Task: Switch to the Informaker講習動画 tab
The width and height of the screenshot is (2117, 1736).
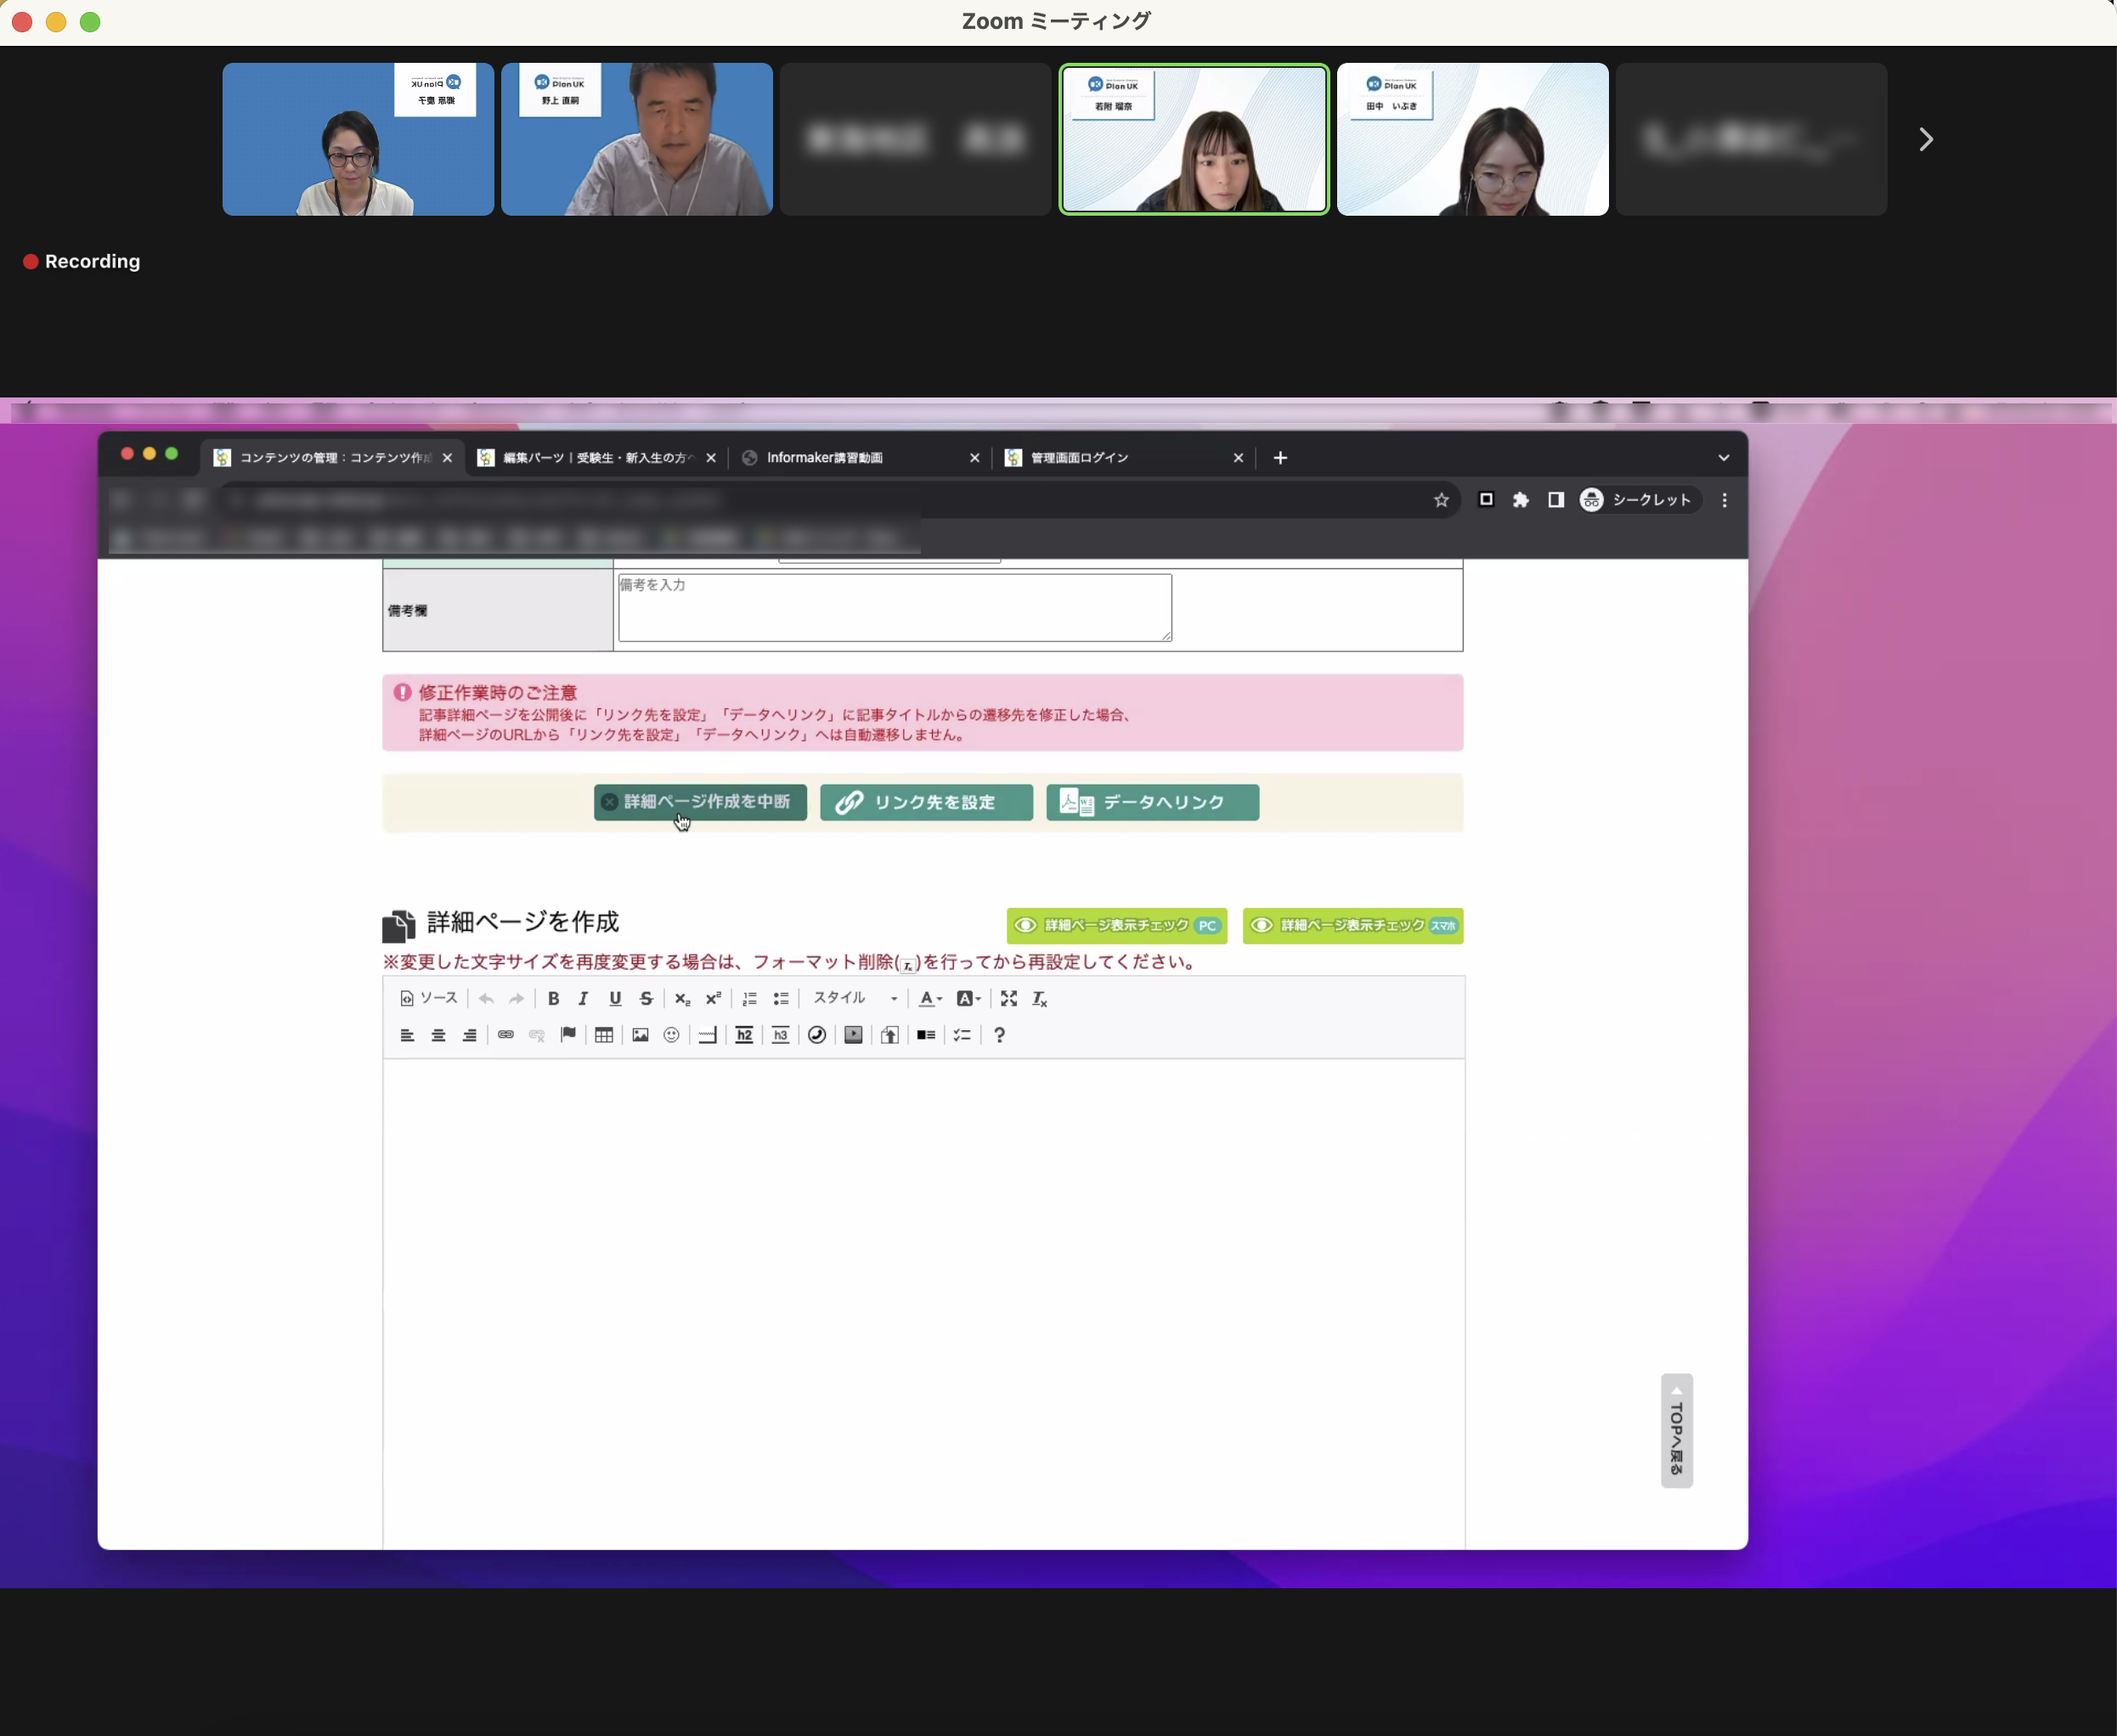Action: tap(824, 458)
